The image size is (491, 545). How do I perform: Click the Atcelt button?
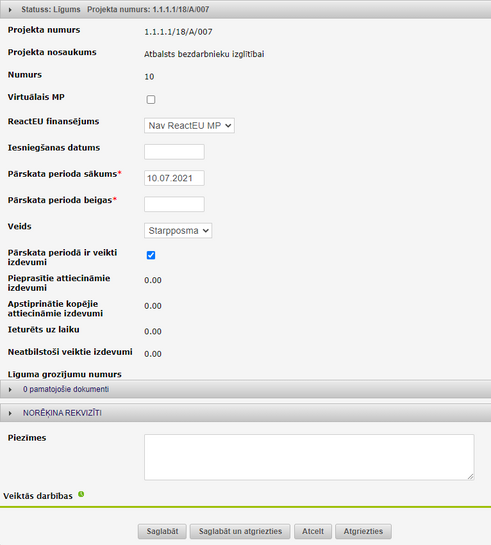pos(313,531)
